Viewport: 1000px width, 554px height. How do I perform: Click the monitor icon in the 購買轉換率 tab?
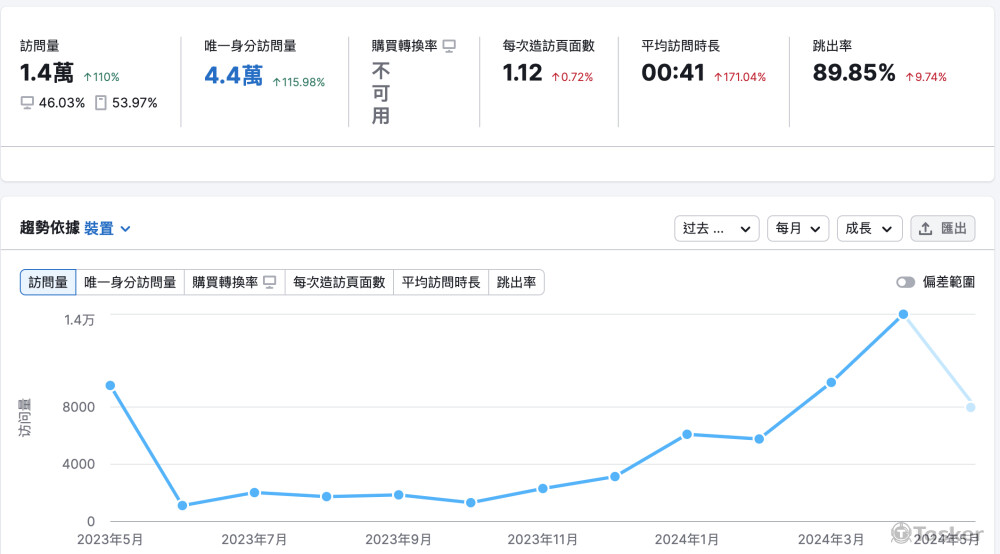pos(269,283)
